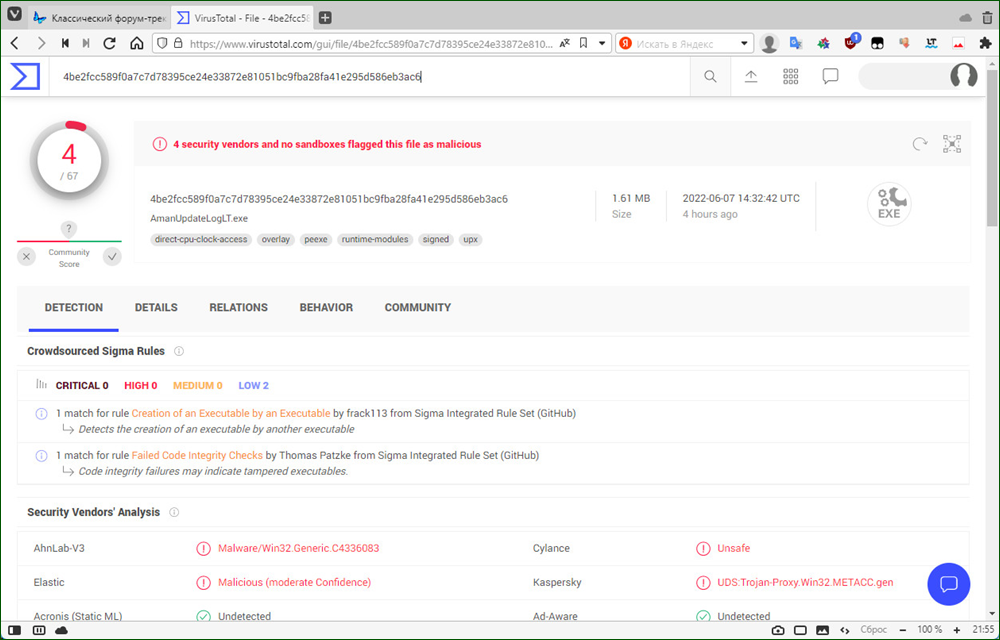The width and height of the screenshot is (1000, 640).
Task: Capture a page screenshot from status bar
Action: point(778,630)
